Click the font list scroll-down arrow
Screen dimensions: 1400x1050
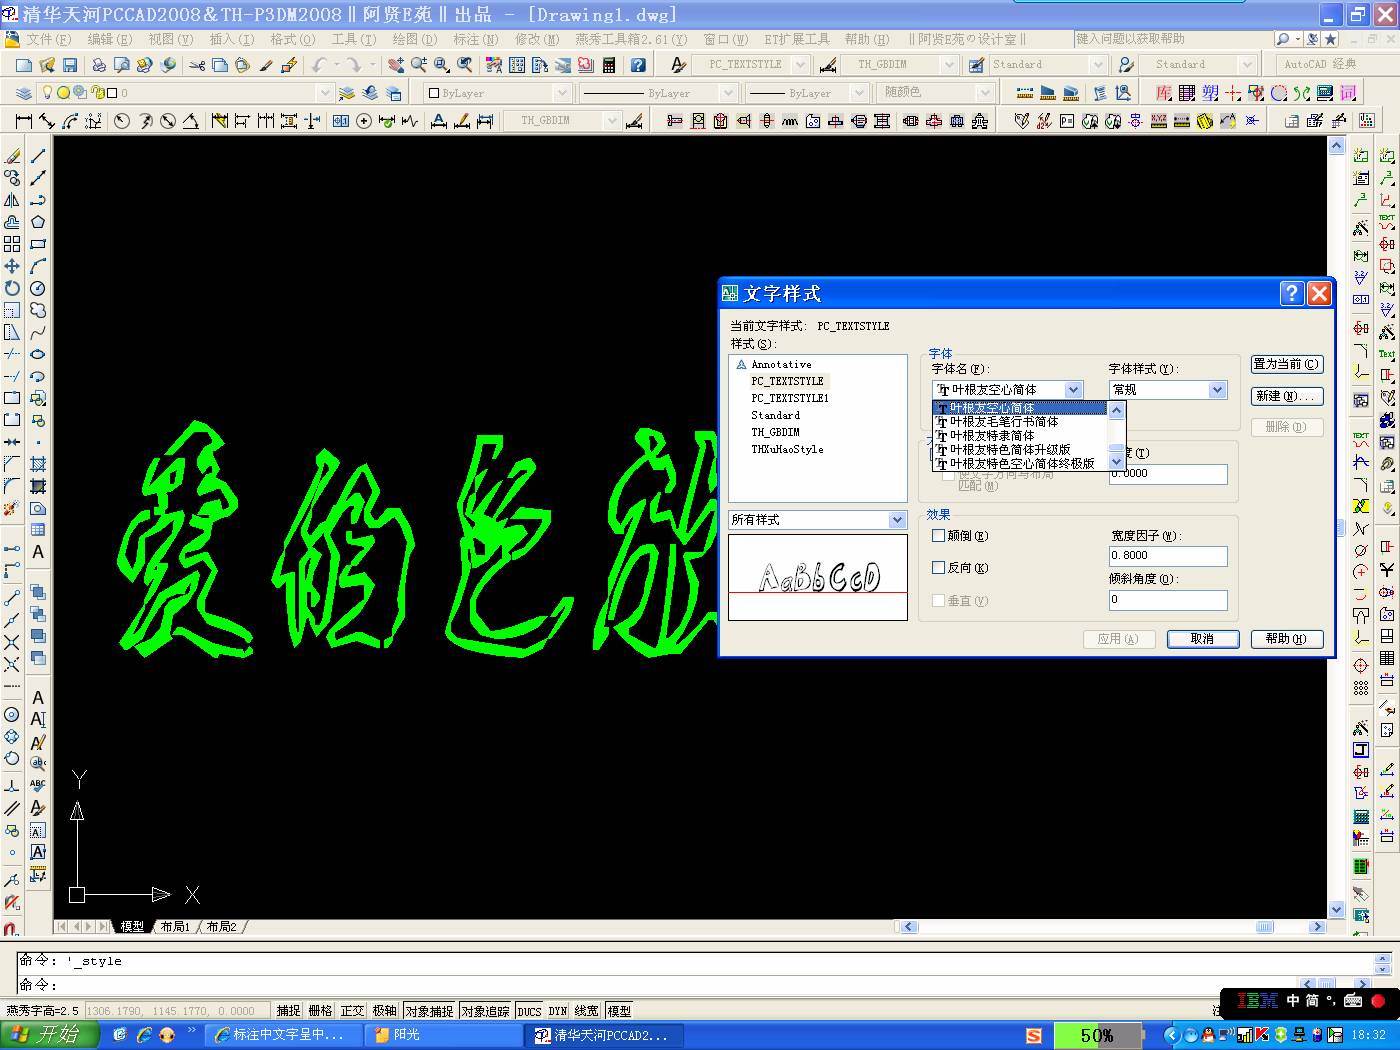1117,463
